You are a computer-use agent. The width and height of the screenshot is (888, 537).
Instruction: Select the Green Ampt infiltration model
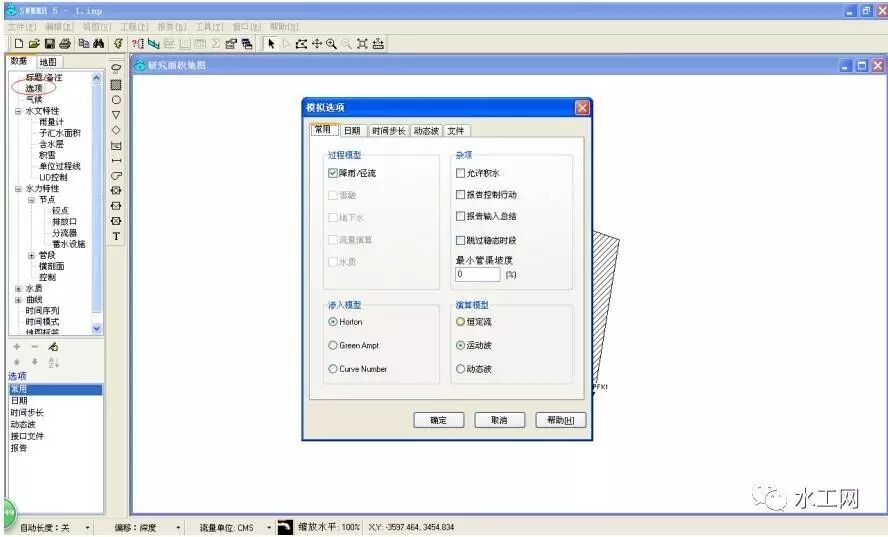click(333, 345)
